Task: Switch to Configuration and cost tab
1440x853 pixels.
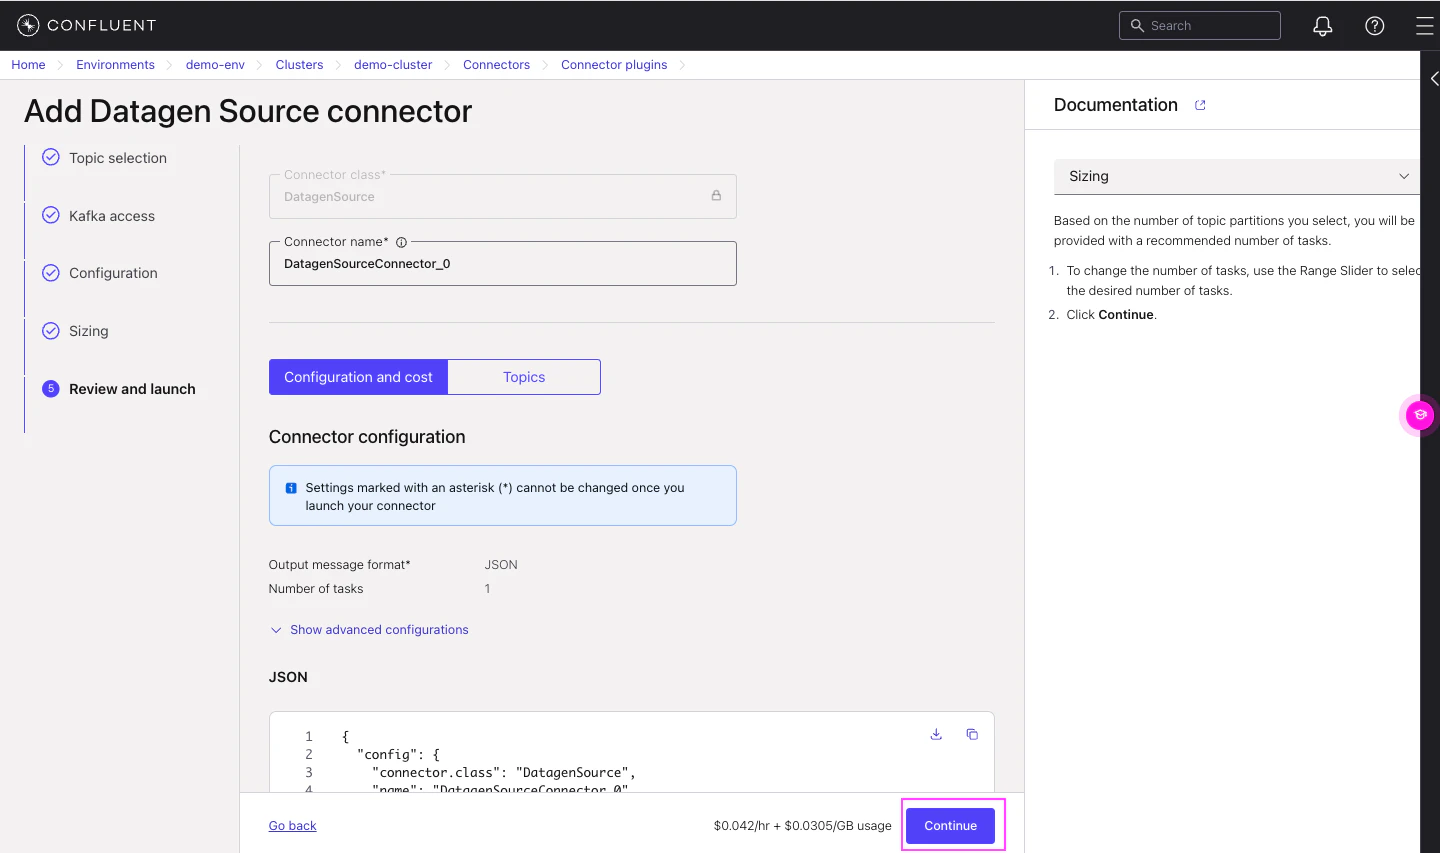Action: tap(358, 377)
